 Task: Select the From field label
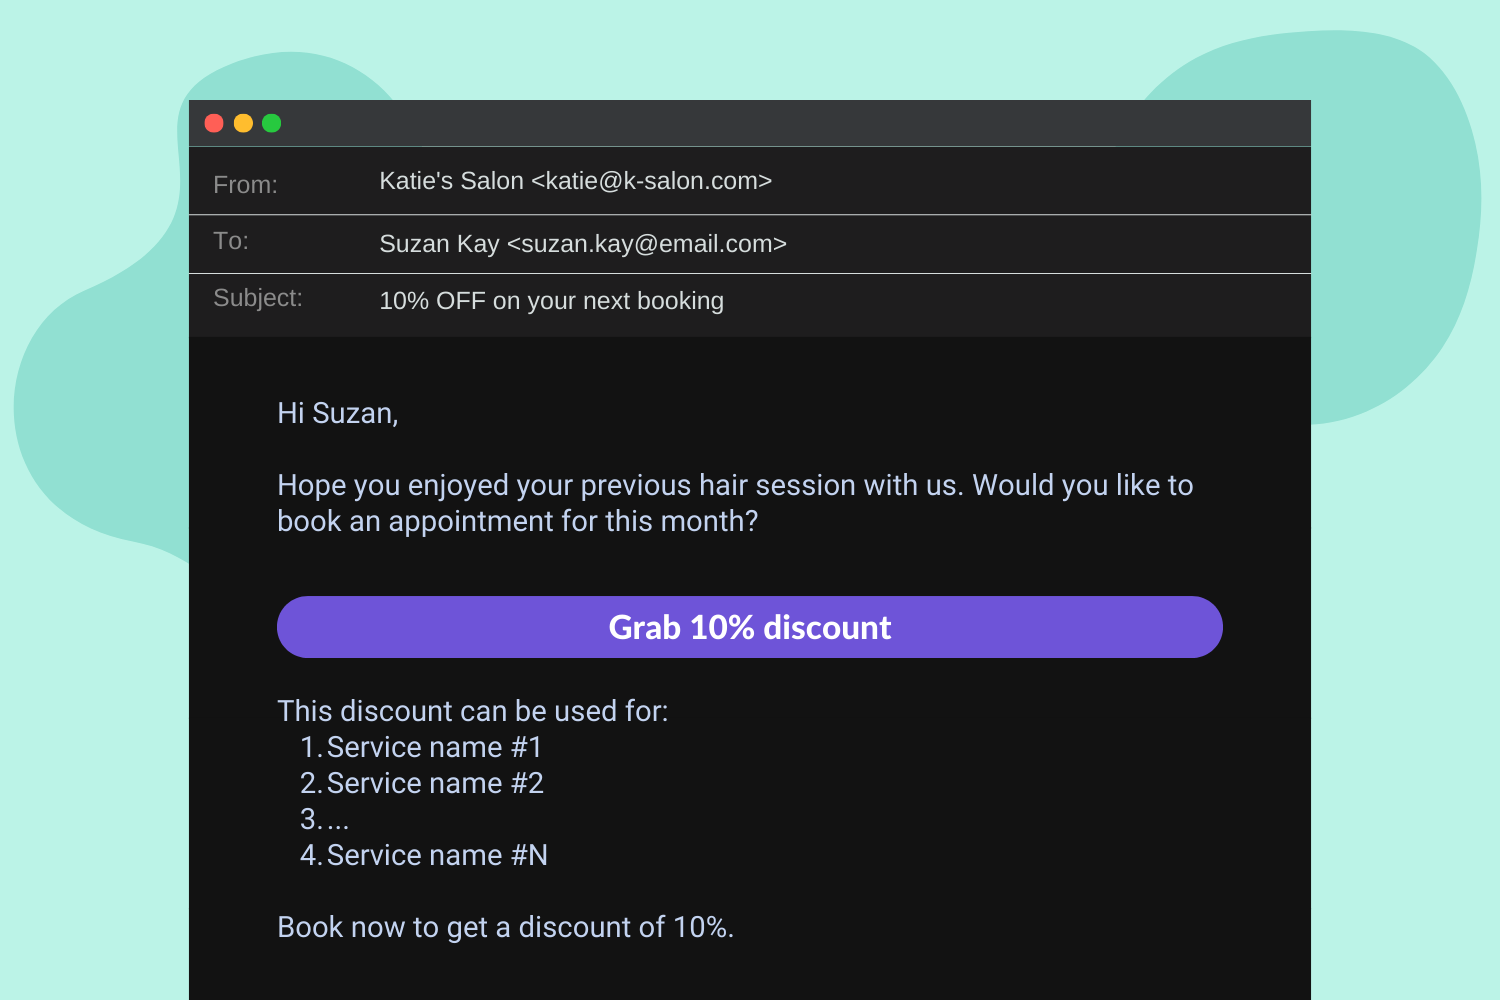click(245, 184)
